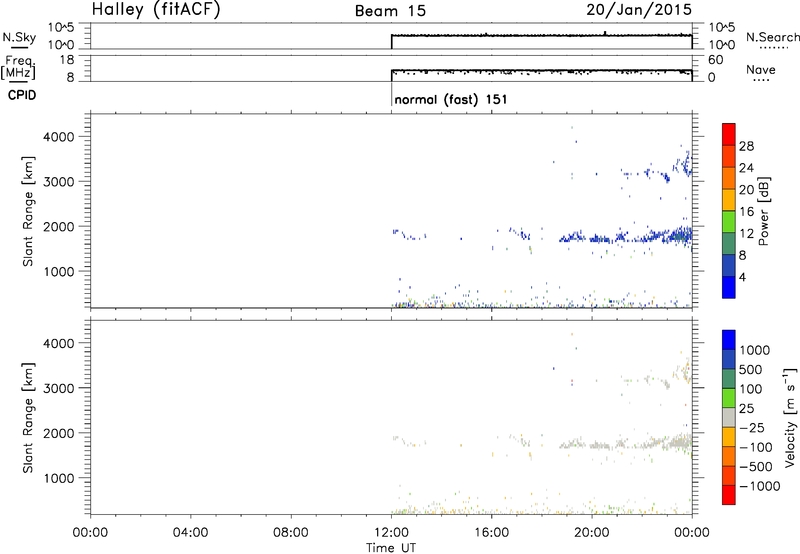Viewport: 800px width, 554px height.
Task: Select the 'Beam 15' label
Action: [x=390, y=11]
